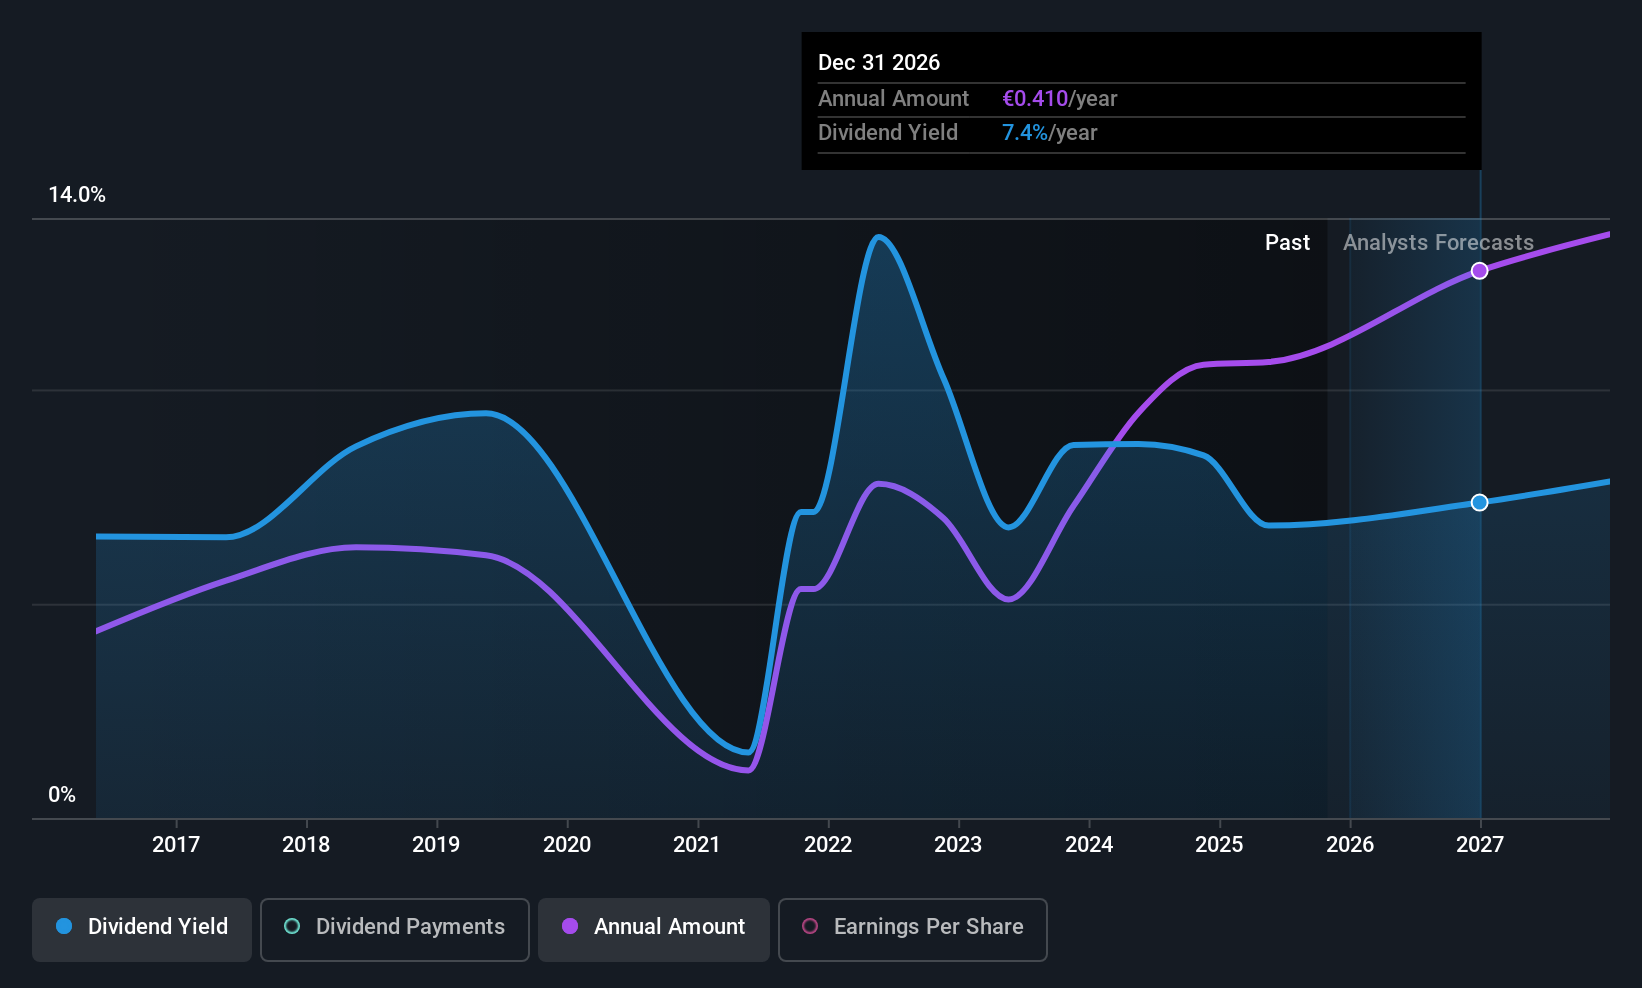
Task: Open the Dividend Payments legend entry
Action: (x=394, y=929)
